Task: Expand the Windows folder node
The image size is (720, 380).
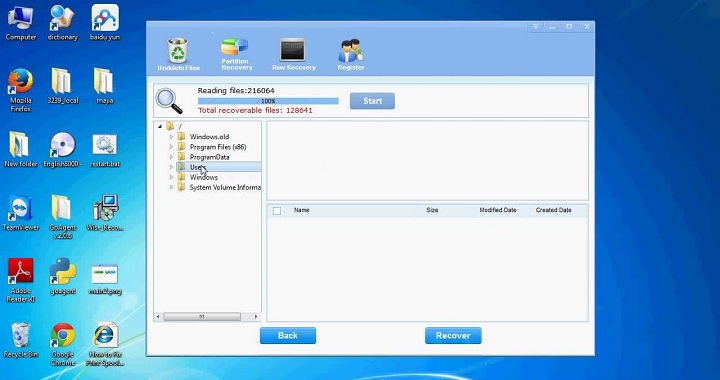Action: [x=171, y=177]
